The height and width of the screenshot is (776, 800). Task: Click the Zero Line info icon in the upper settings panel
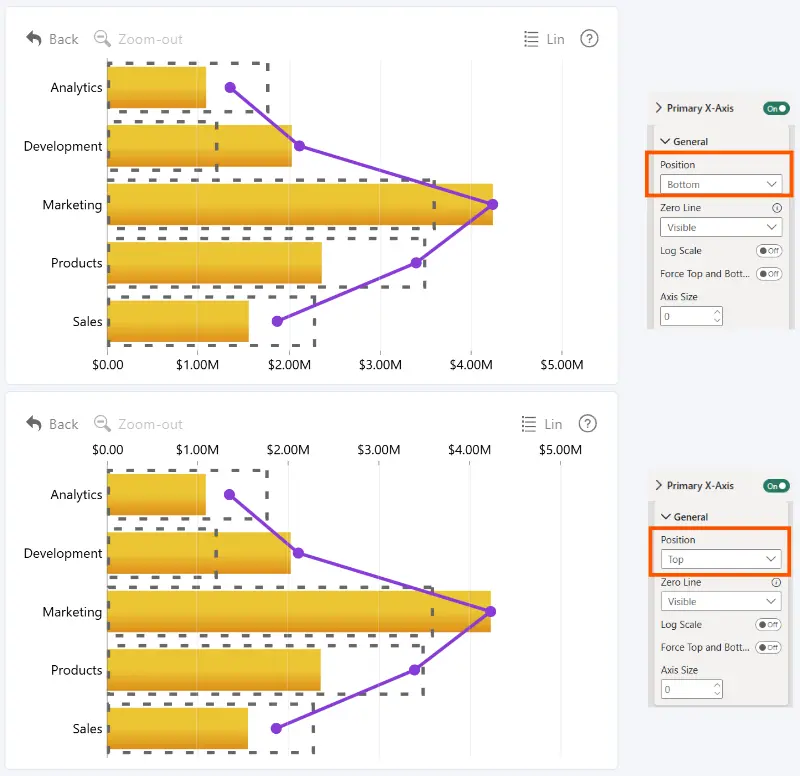coord(777,208)
